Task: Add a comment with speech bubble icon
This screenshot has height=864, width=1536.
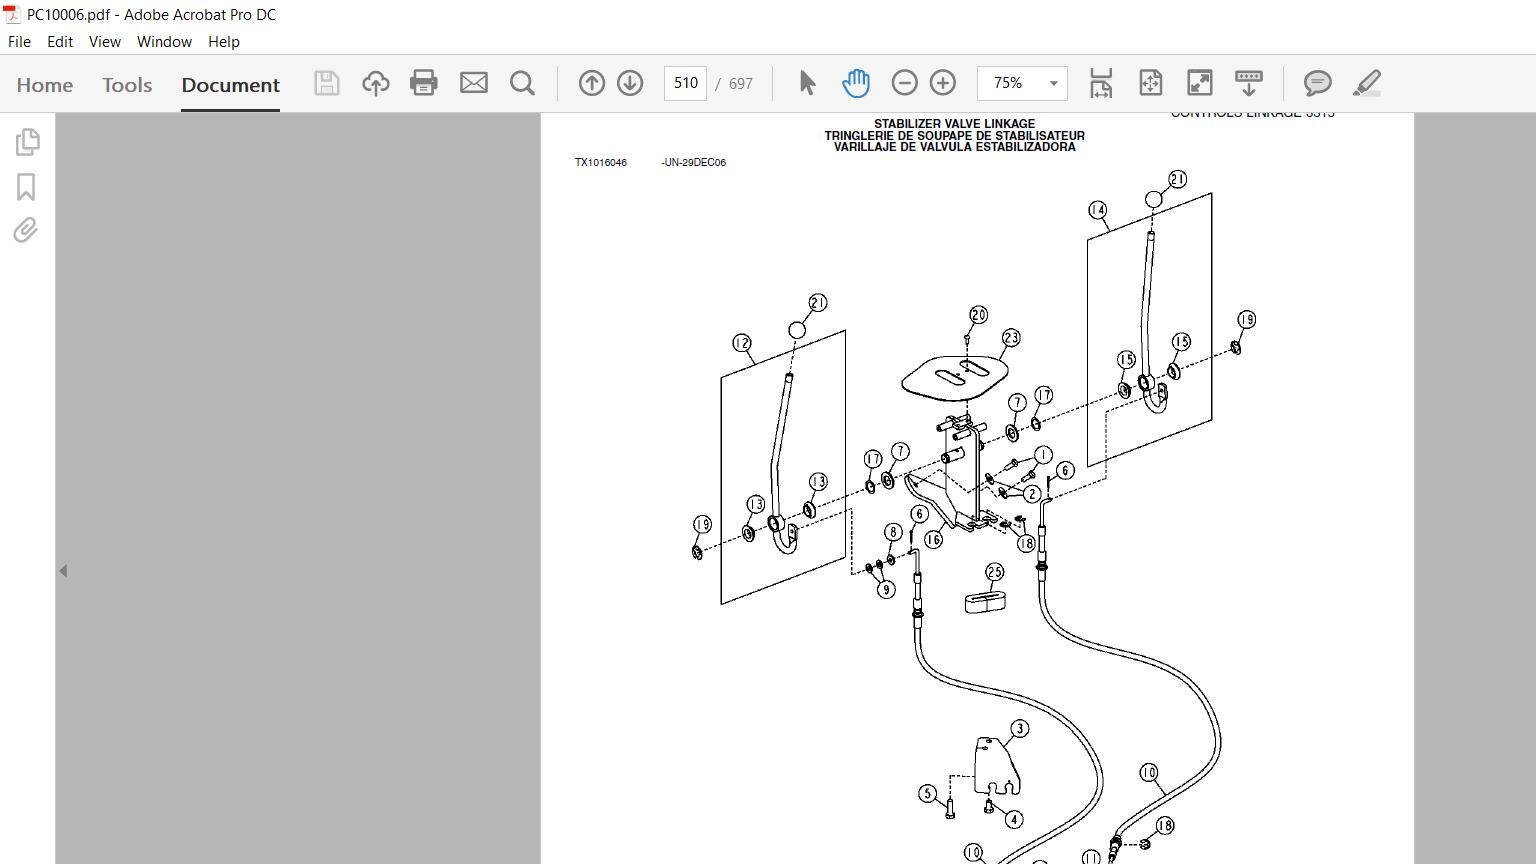Action: (x=1317, y=83)
